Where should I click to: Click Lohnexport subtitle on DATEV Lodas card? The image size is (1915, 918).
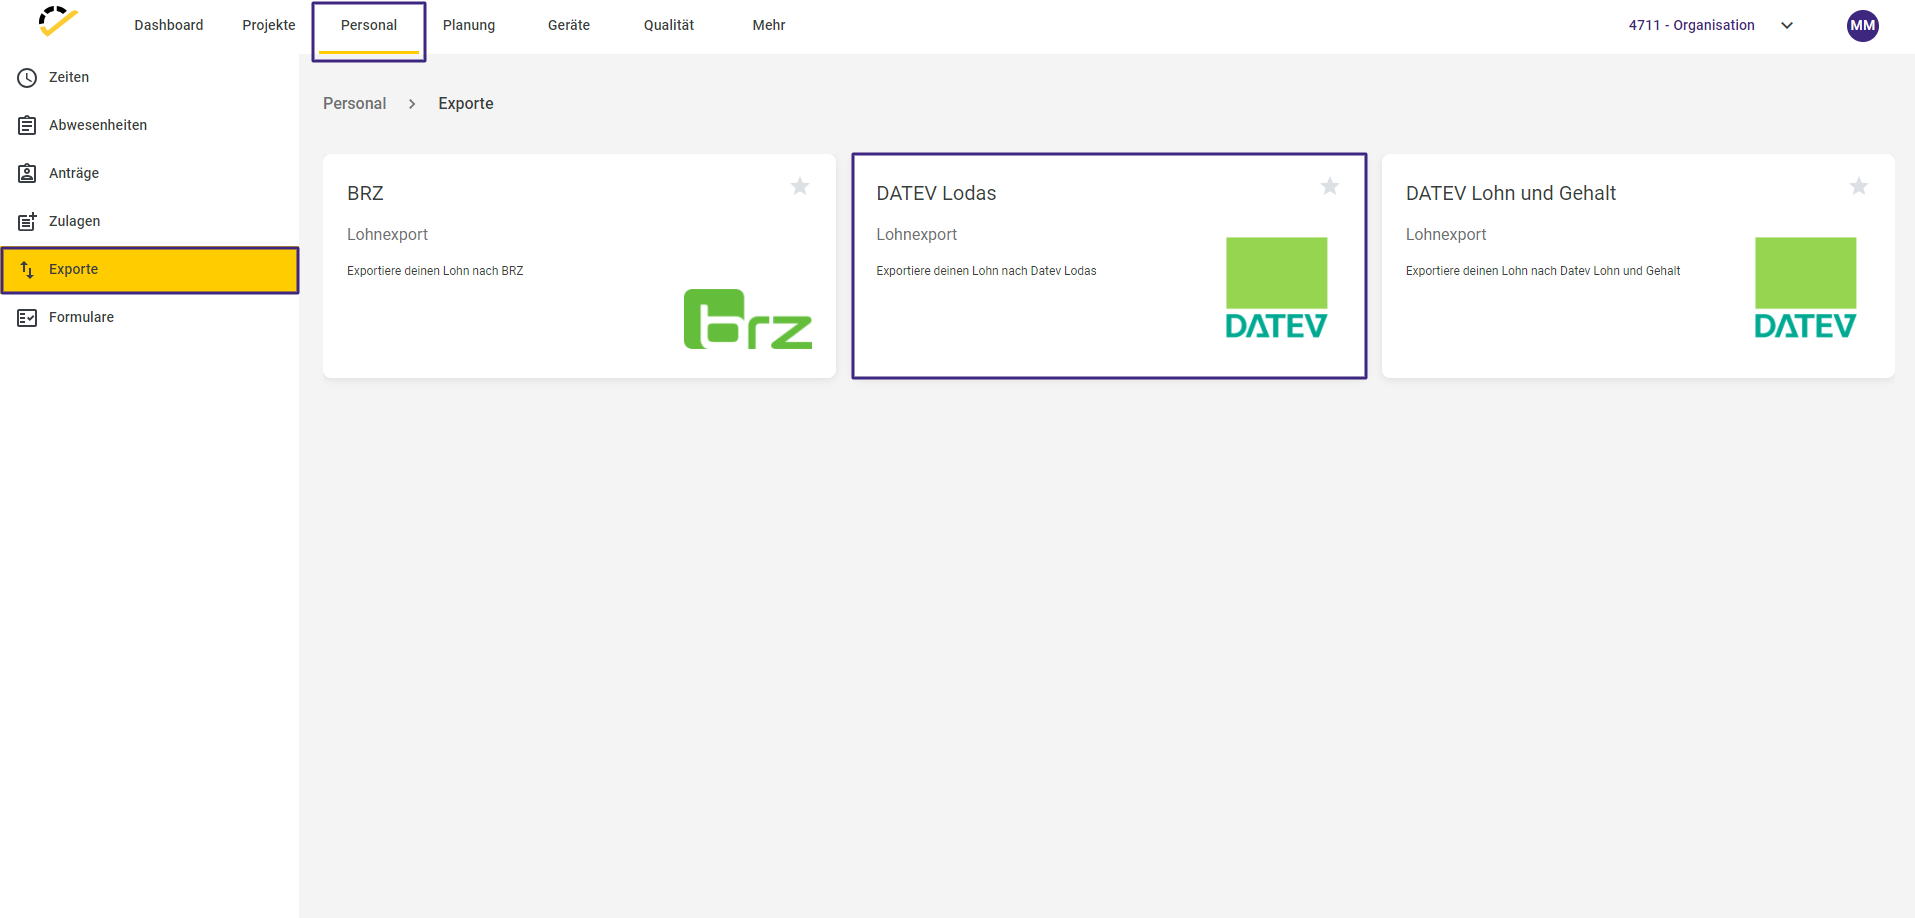[916, 235]
